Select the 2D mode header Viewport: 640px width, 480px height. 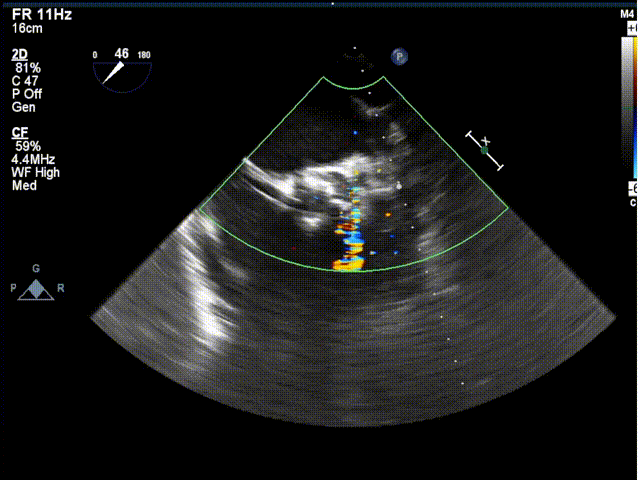point(20,54)
